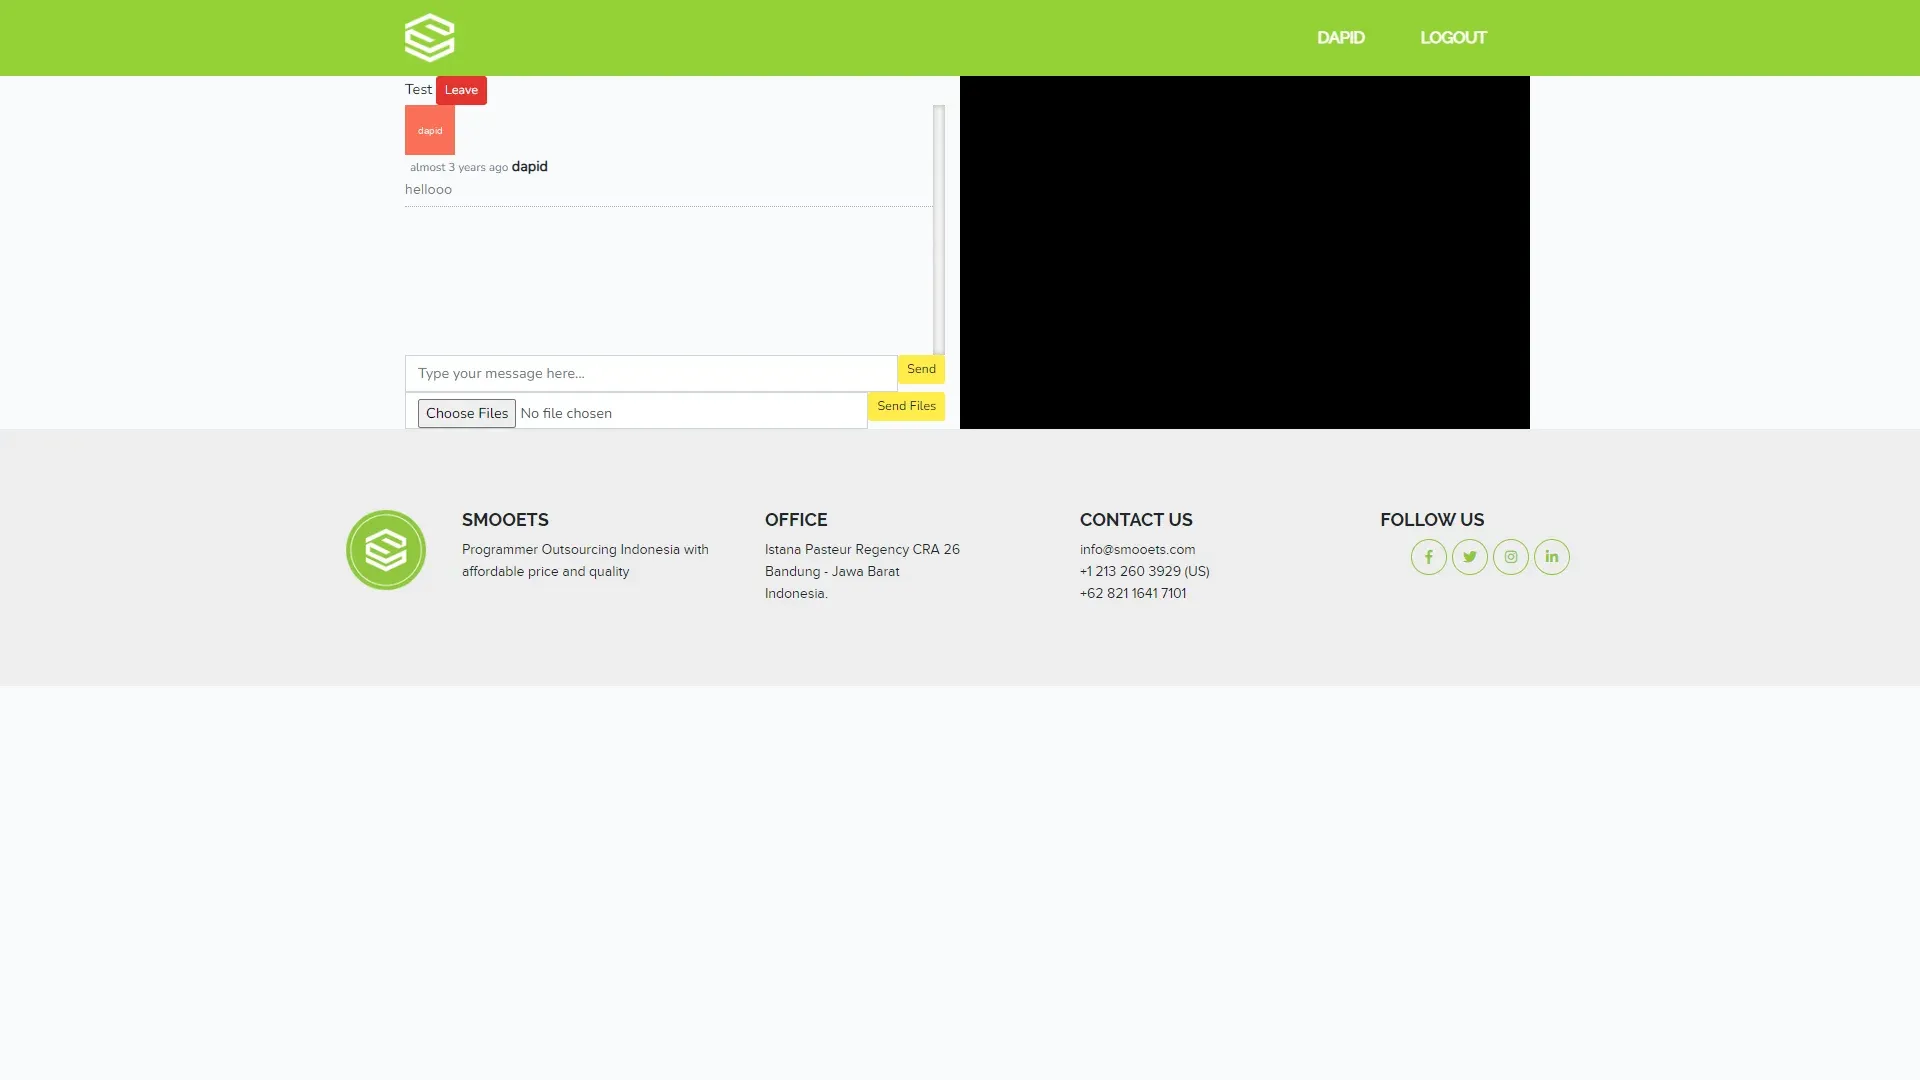1920x1080 pixels.
Task: Click LOGOUT in the navigation bar
Action: click(x=1453, y=38)
